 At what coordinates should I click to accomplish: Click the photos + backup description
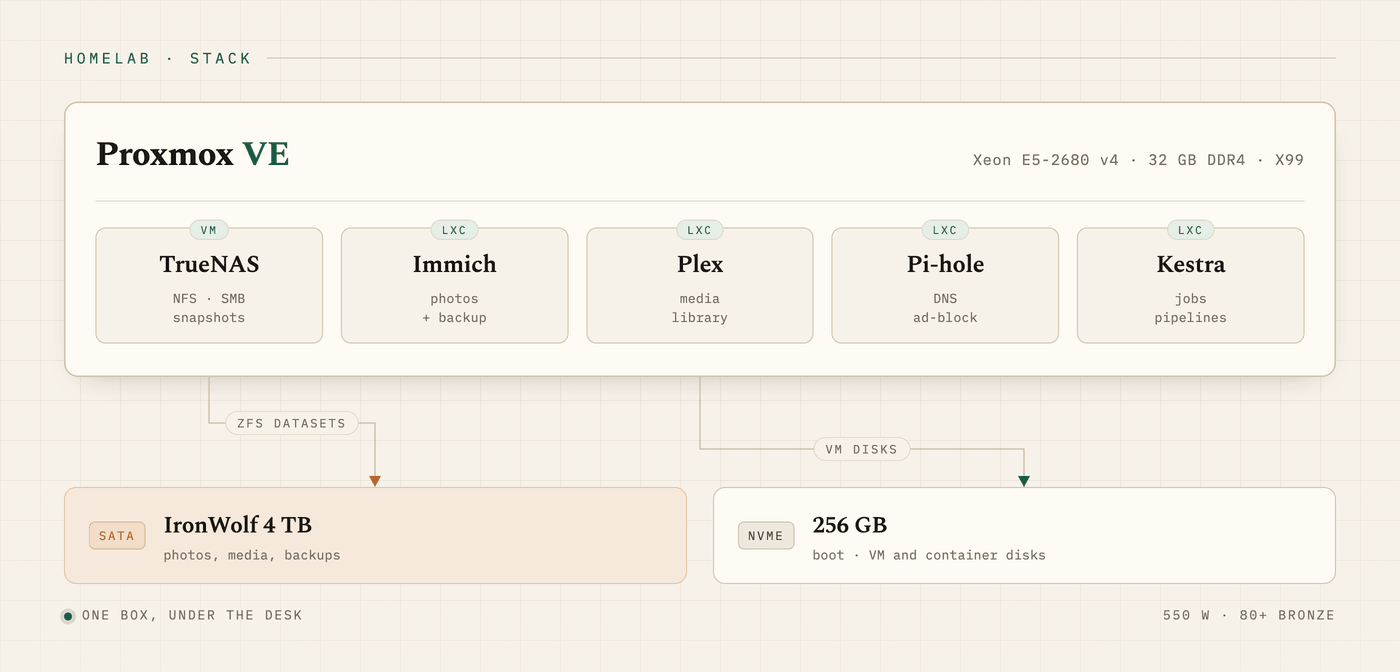pos(454,308)
